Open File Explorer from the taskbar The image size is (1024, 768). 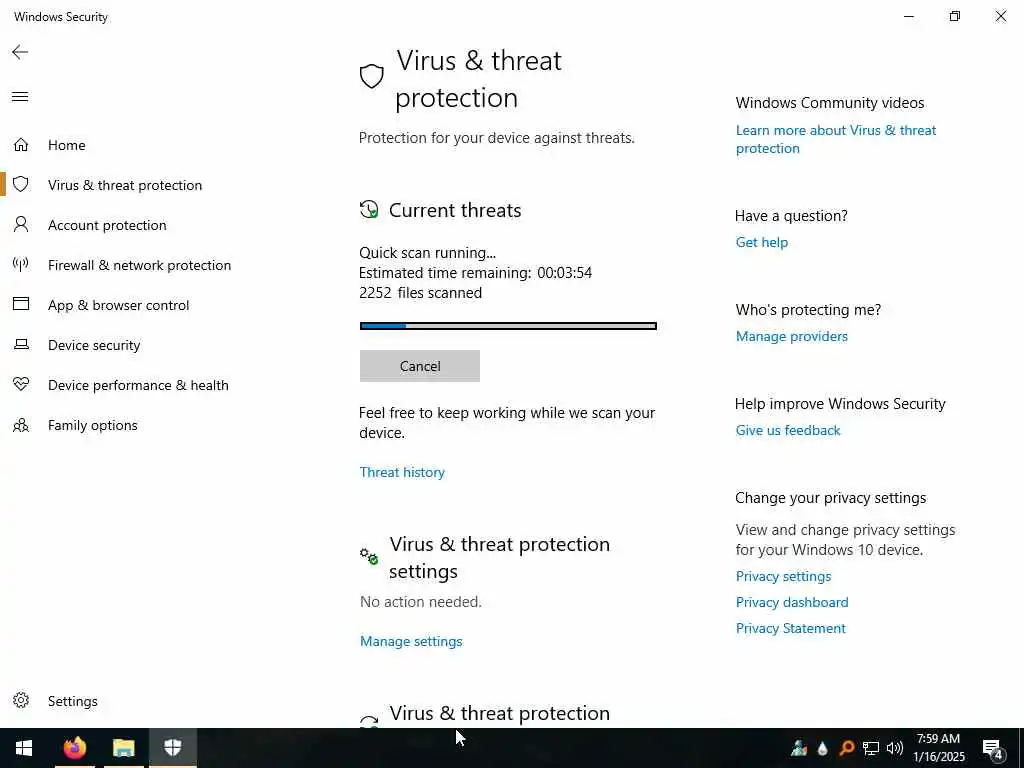tap(123, 748)
